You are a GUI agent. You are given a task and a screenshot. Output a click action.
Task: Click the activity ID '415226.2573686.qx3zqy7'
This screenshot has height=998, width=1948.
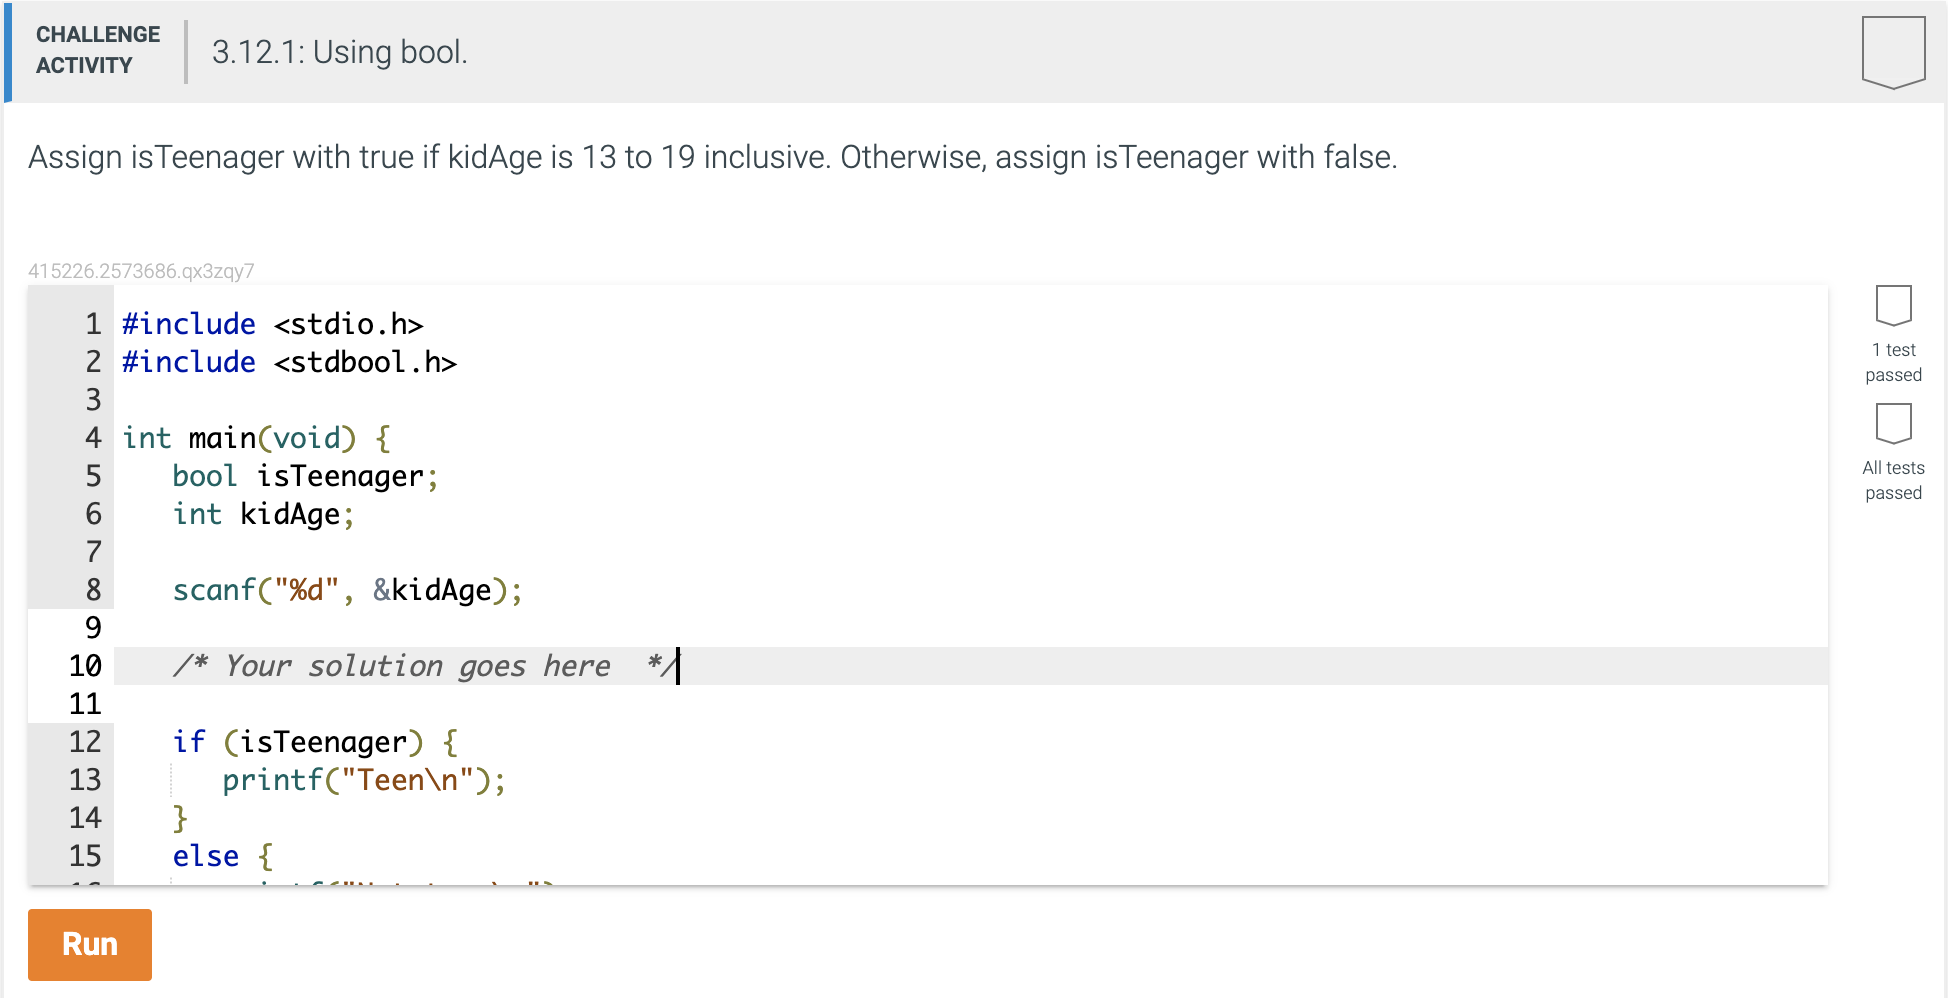(x=141, y=271)
